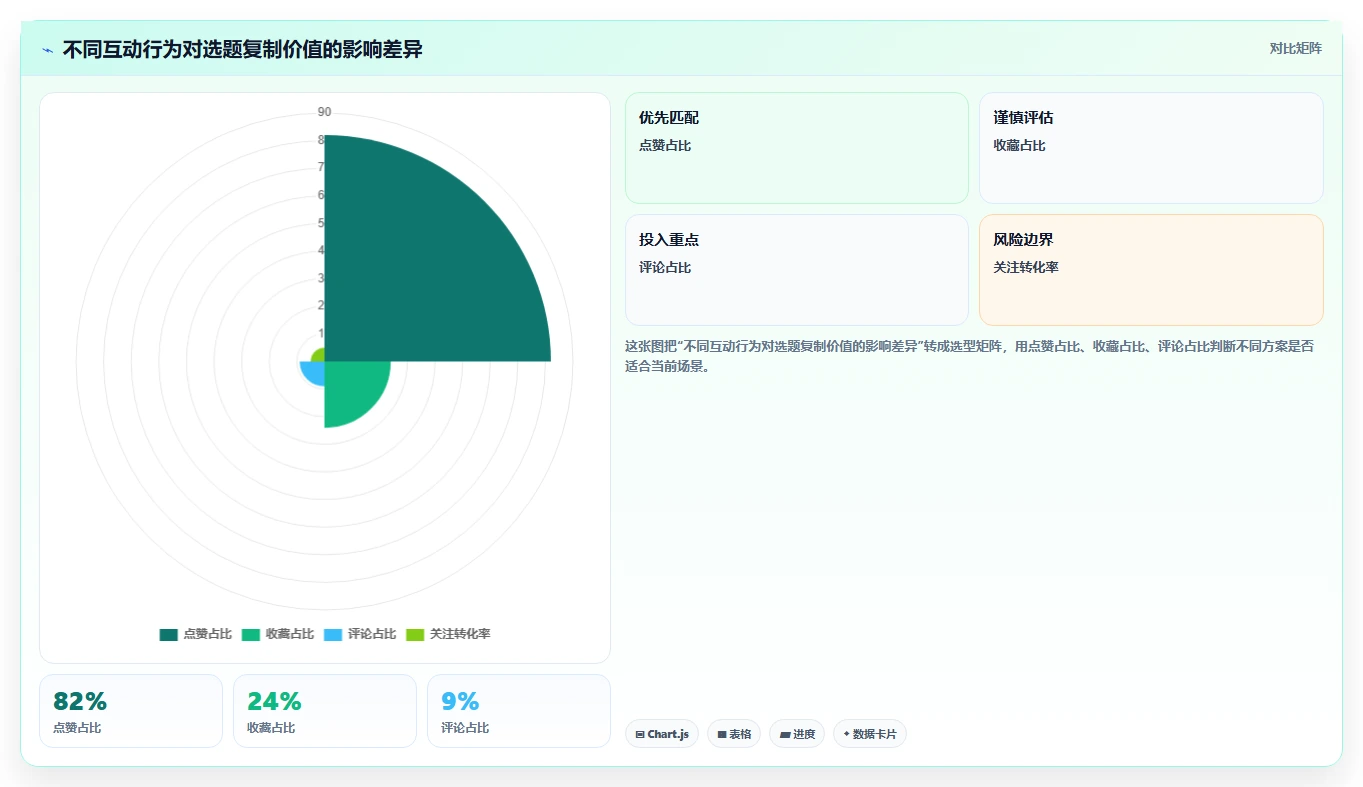This screenshot has width=1363, height=787.
Task: Open the 投入重点 matrix card
Action: [797, 270]
